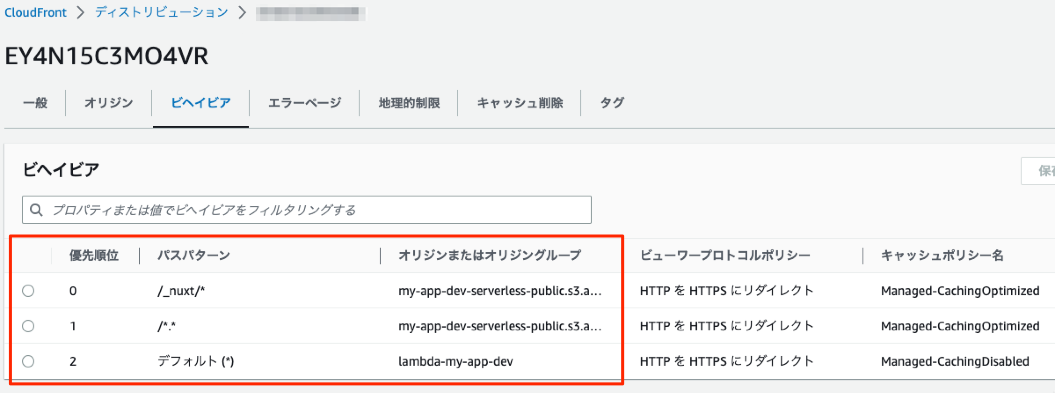Click the partially visible 保存 button
The image size is (1055, 393).
[1038, 171]
